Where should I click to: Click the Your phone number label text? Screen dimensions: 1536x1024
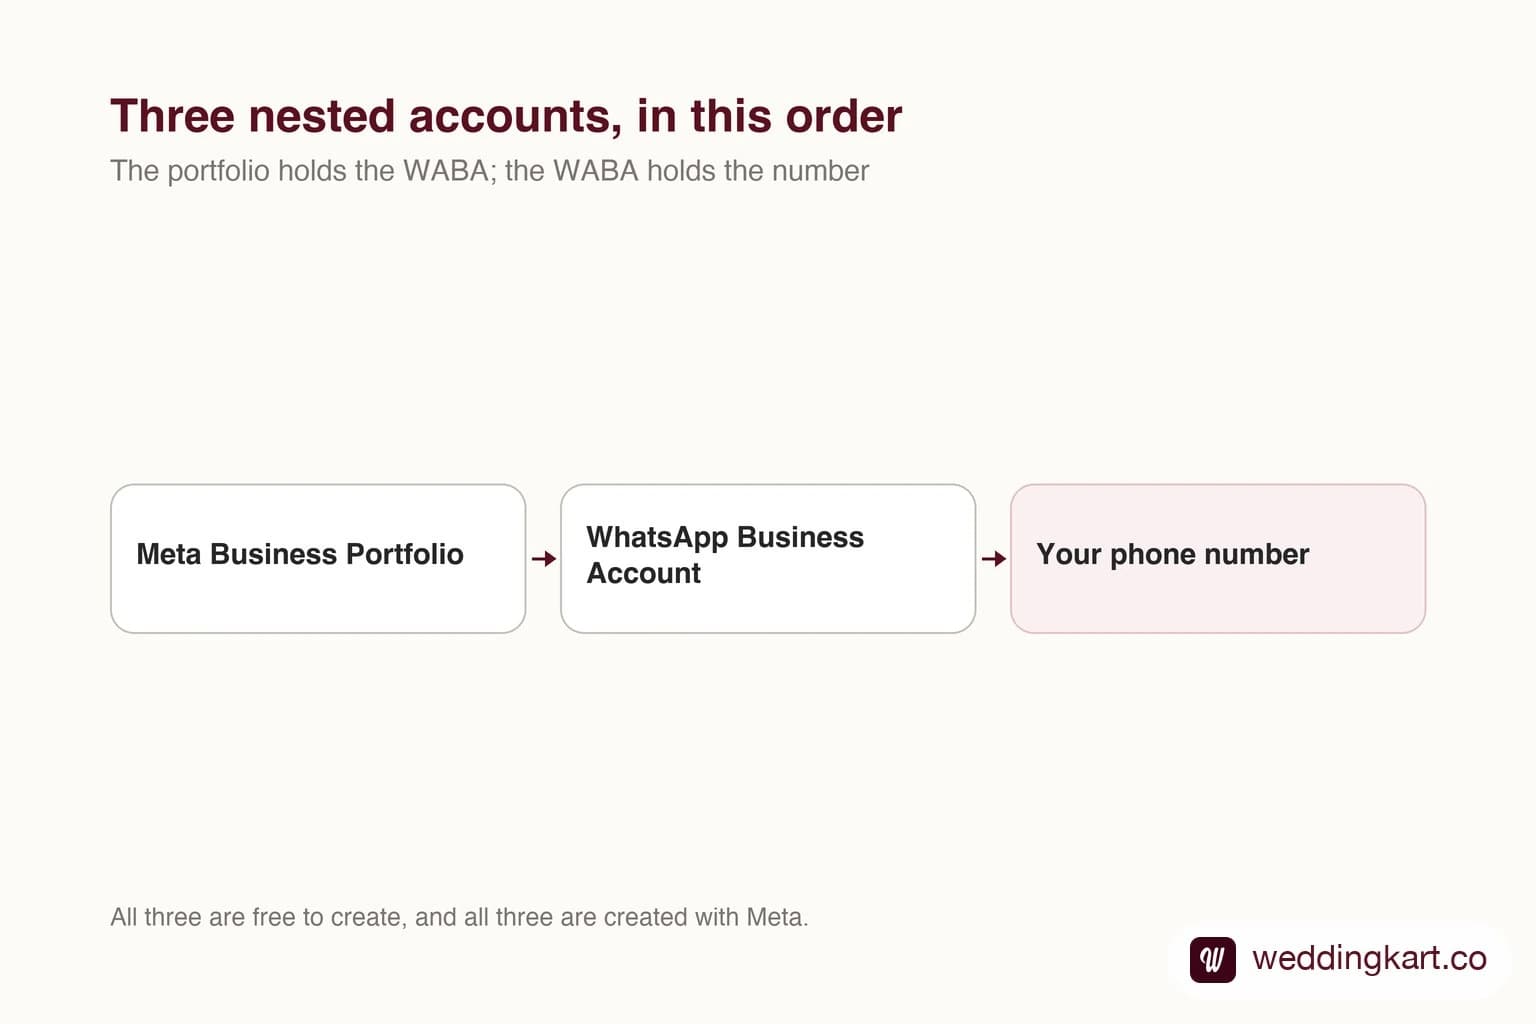point(1172,555)
